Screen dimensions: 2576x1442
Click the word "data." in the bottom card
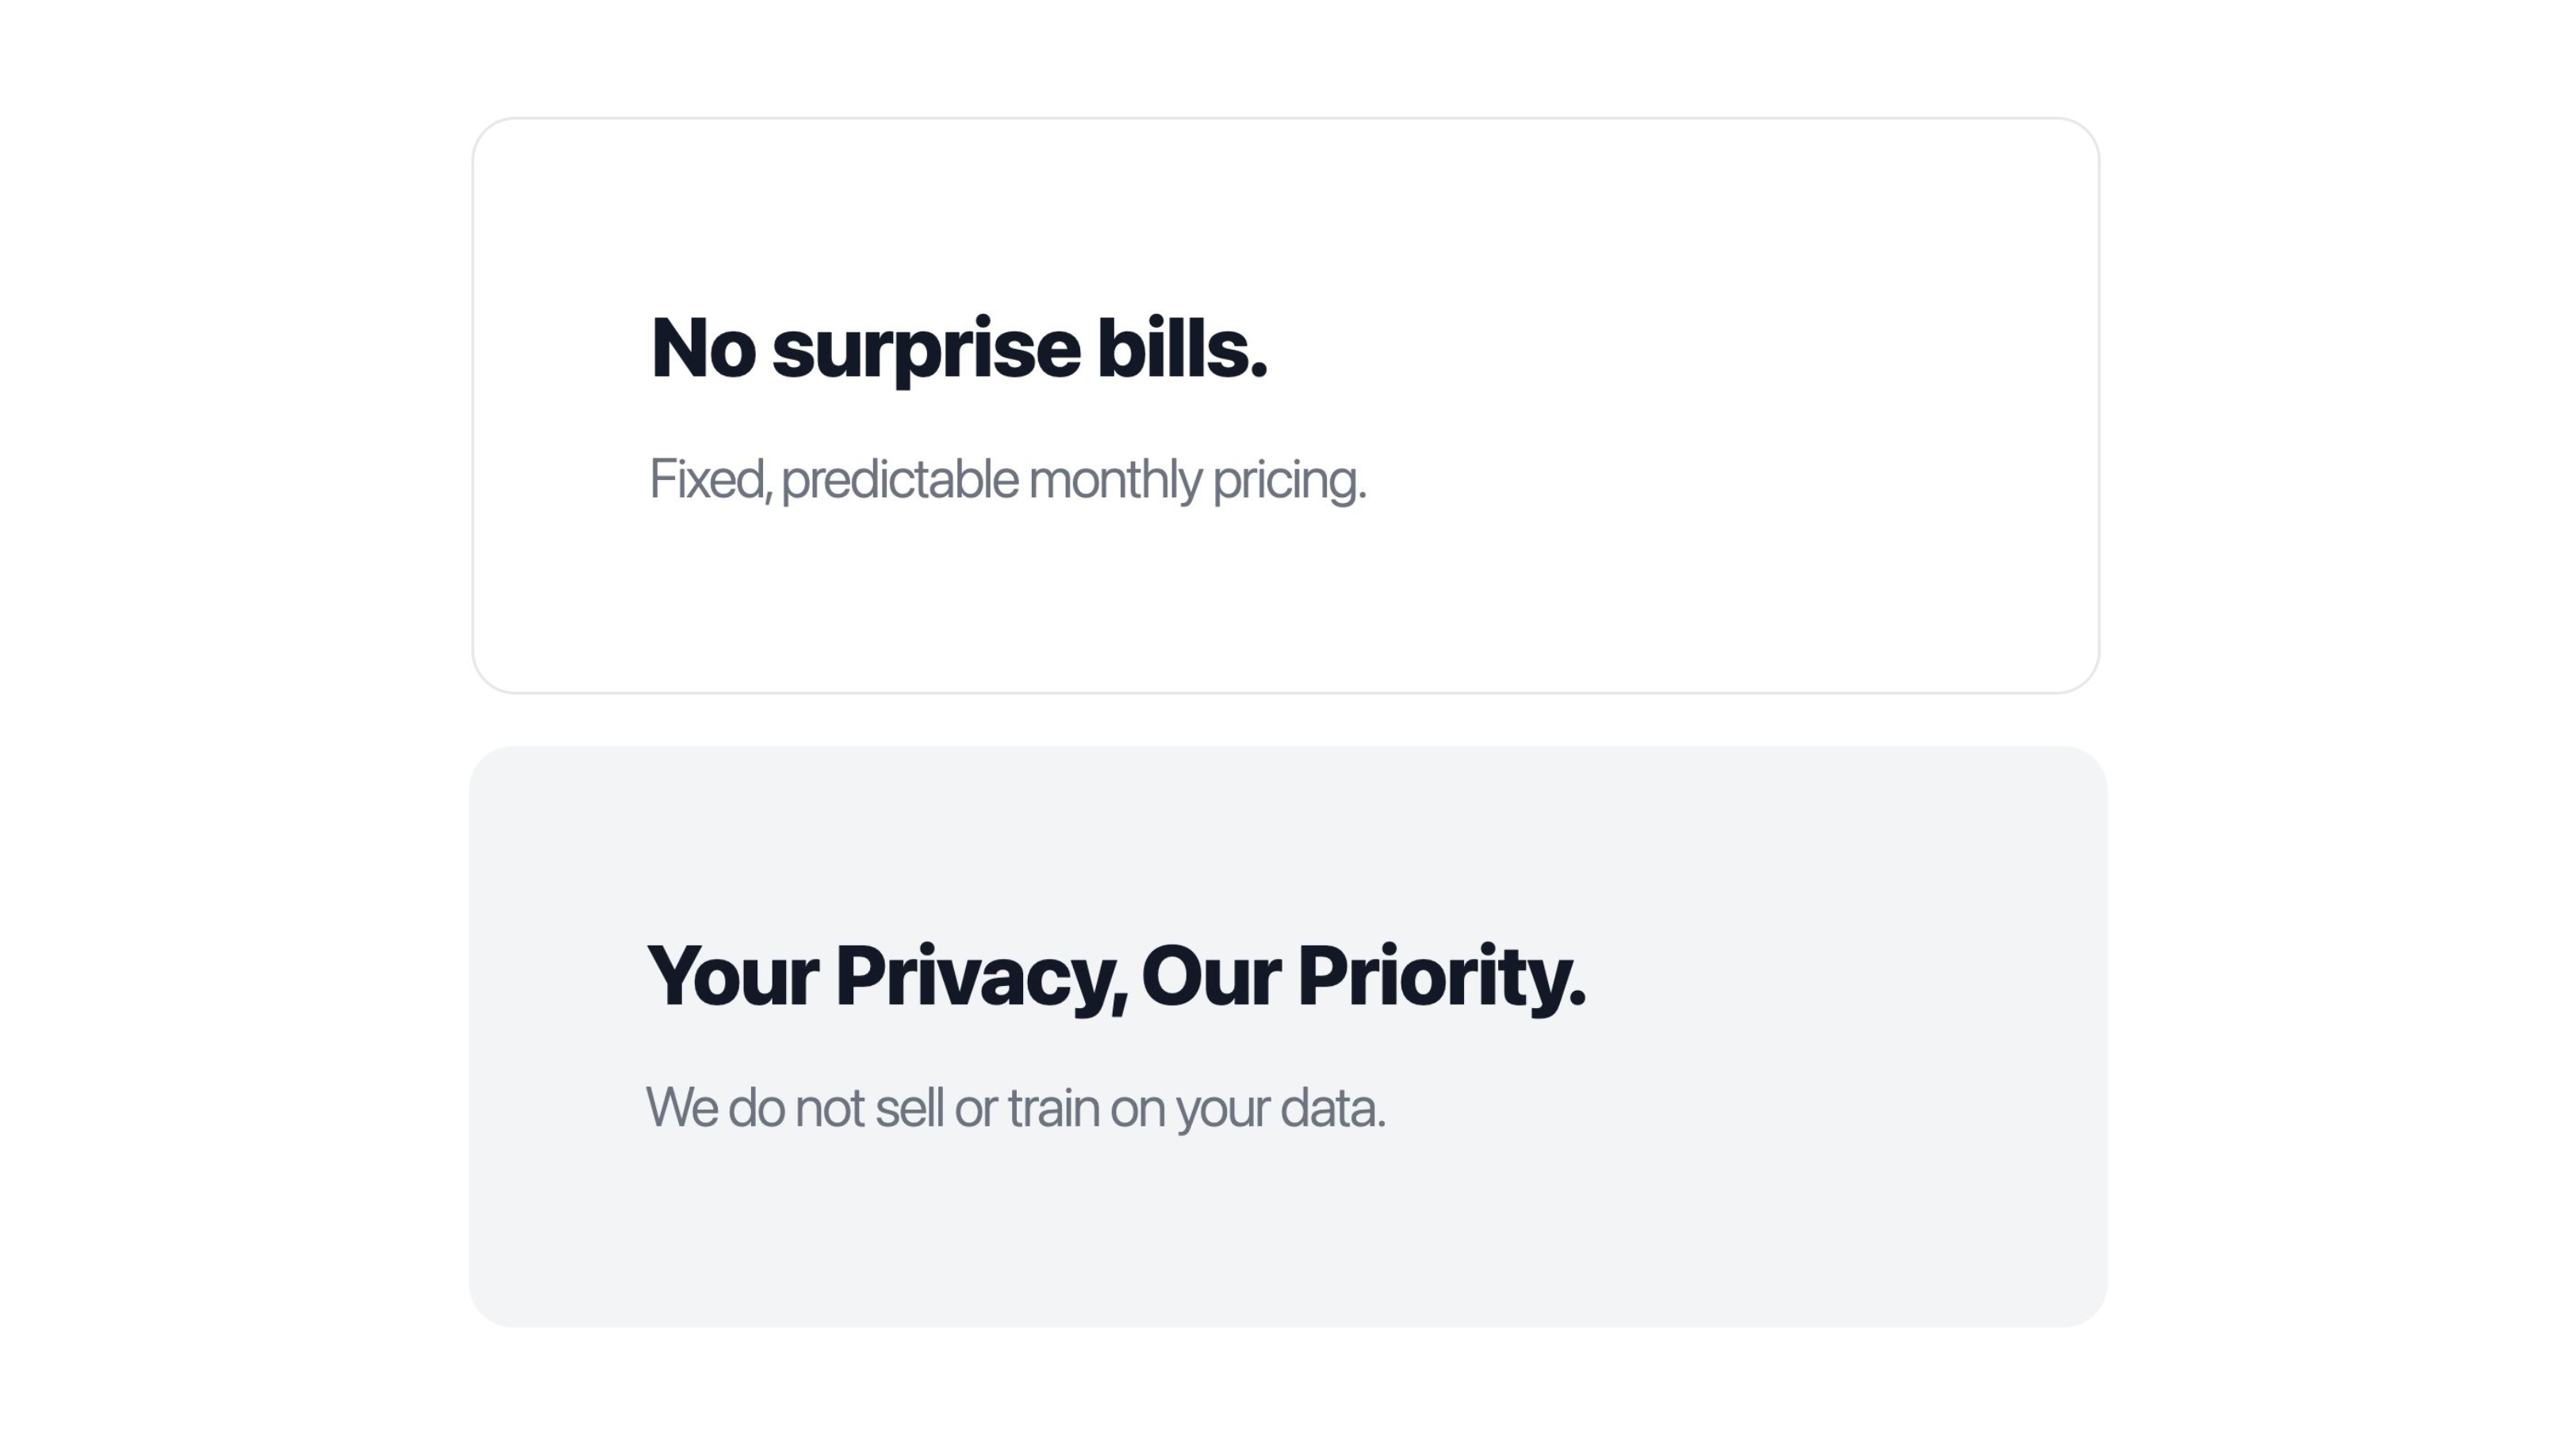1333,1108
